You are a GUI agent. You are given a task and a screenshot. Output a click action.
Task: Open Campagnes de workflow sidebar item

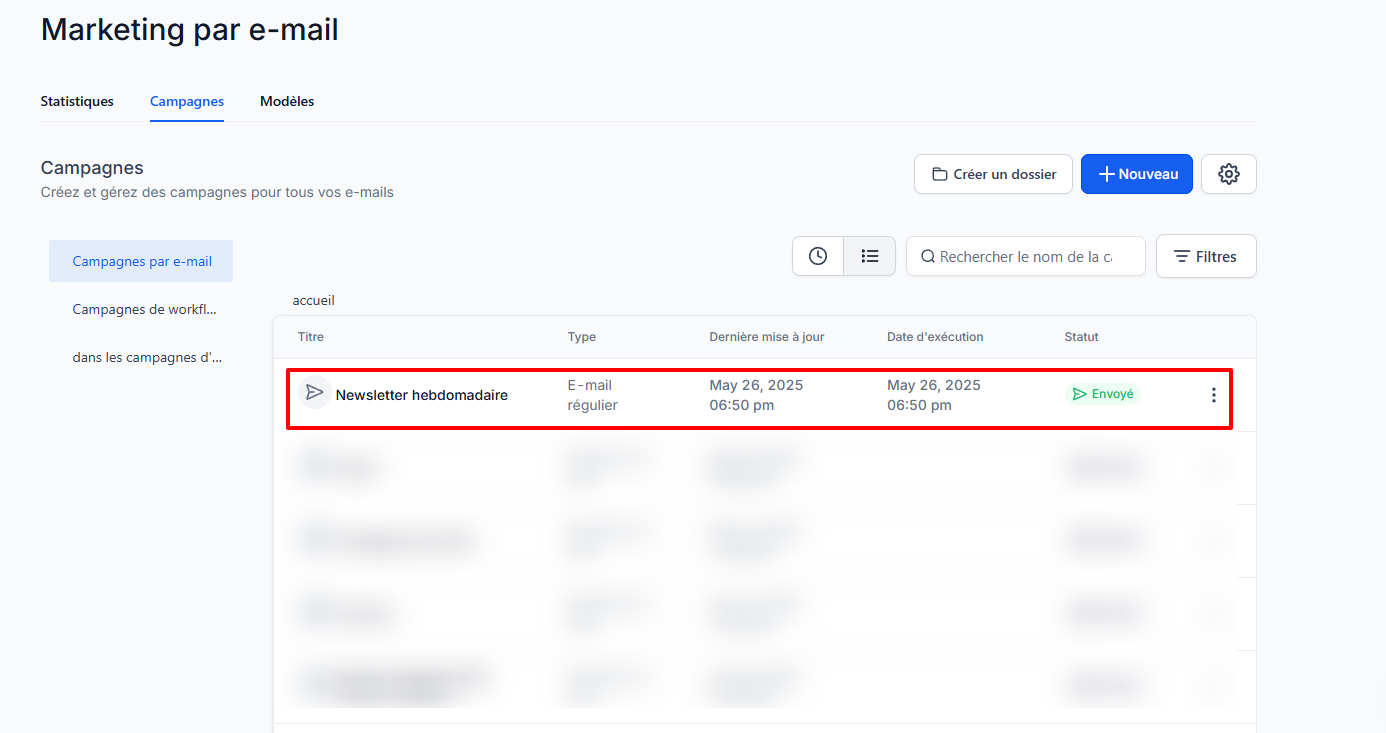click(x=144, y=309)
